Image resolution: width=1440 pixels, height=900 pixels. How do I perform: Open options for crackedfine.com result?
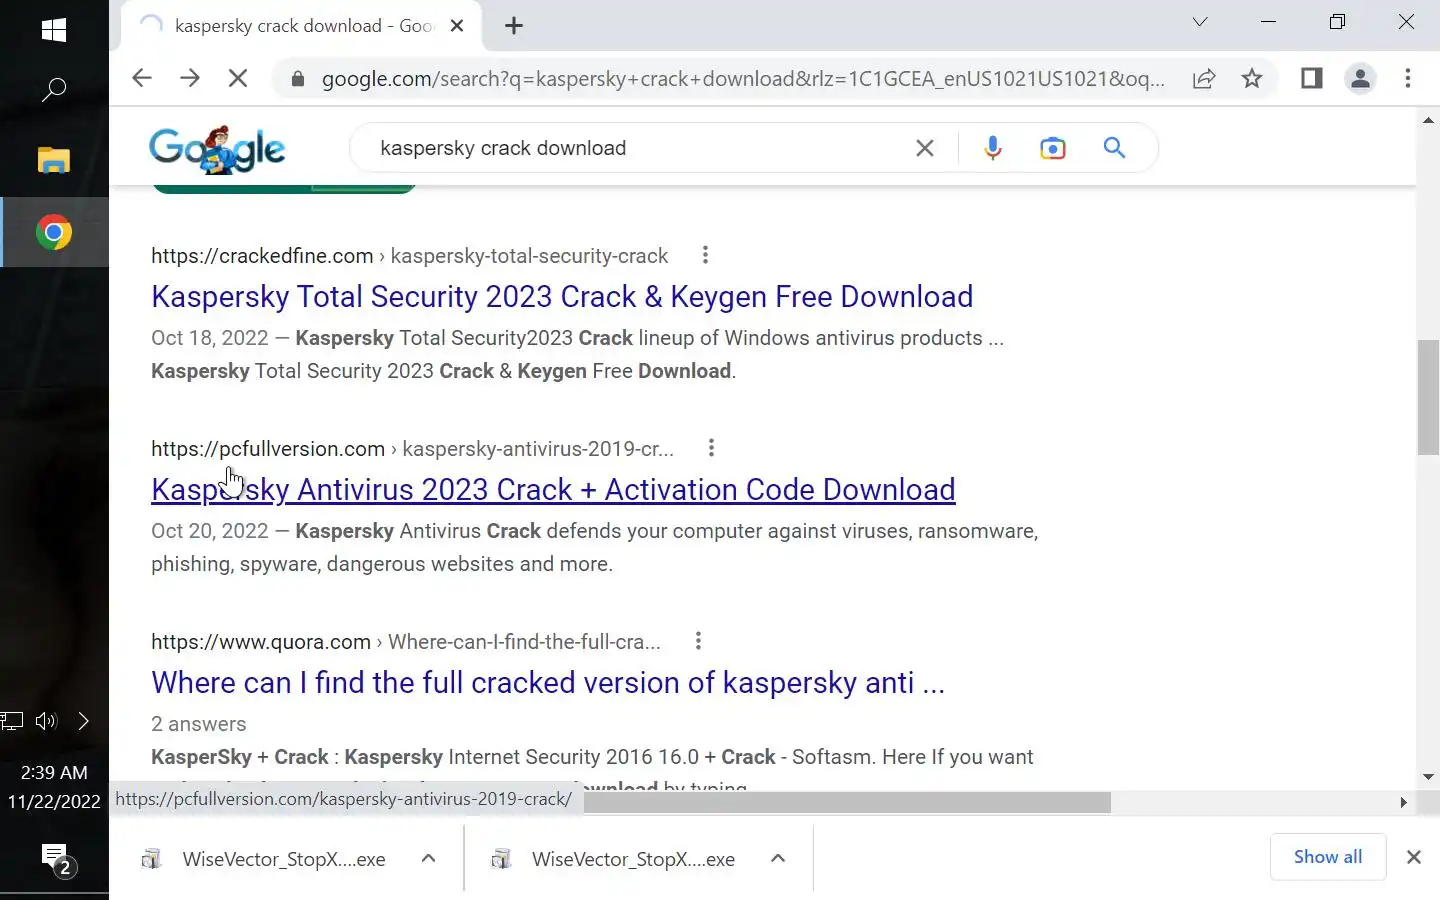pyautogui.click(x=705, y=255)
